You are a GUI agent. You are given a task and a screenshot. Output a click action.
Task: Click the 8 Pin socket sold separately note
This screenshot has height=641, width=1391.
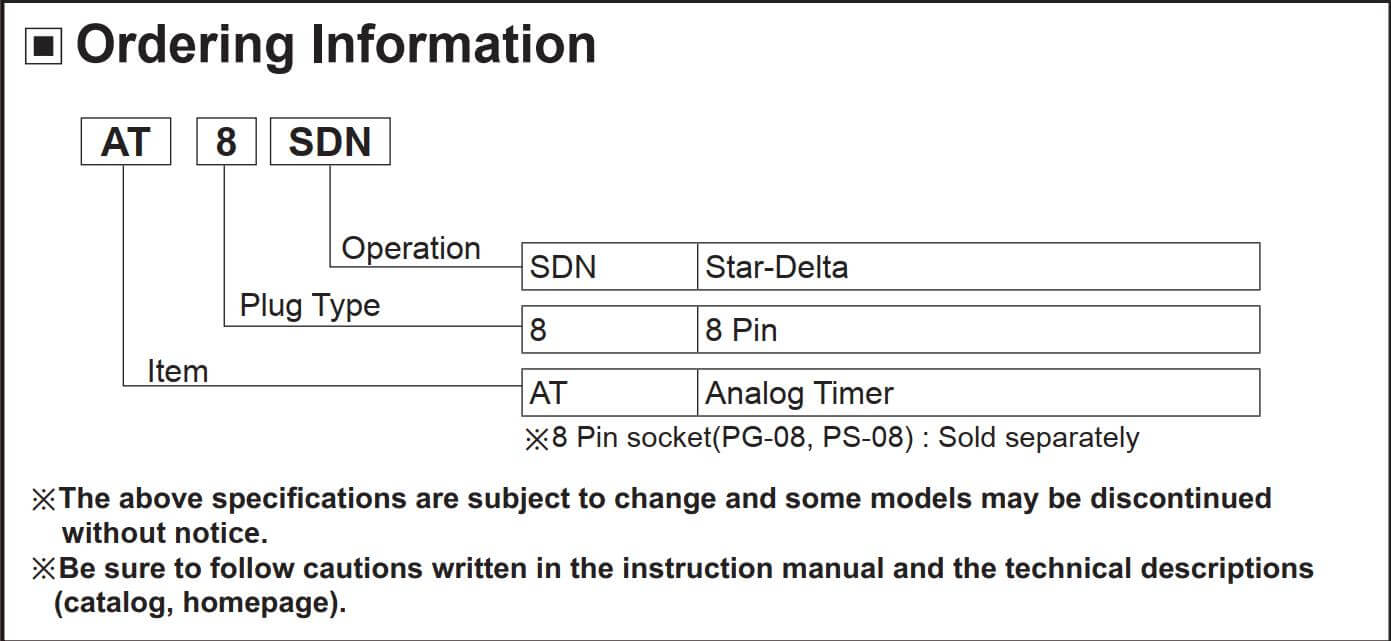tap(832, 438)
